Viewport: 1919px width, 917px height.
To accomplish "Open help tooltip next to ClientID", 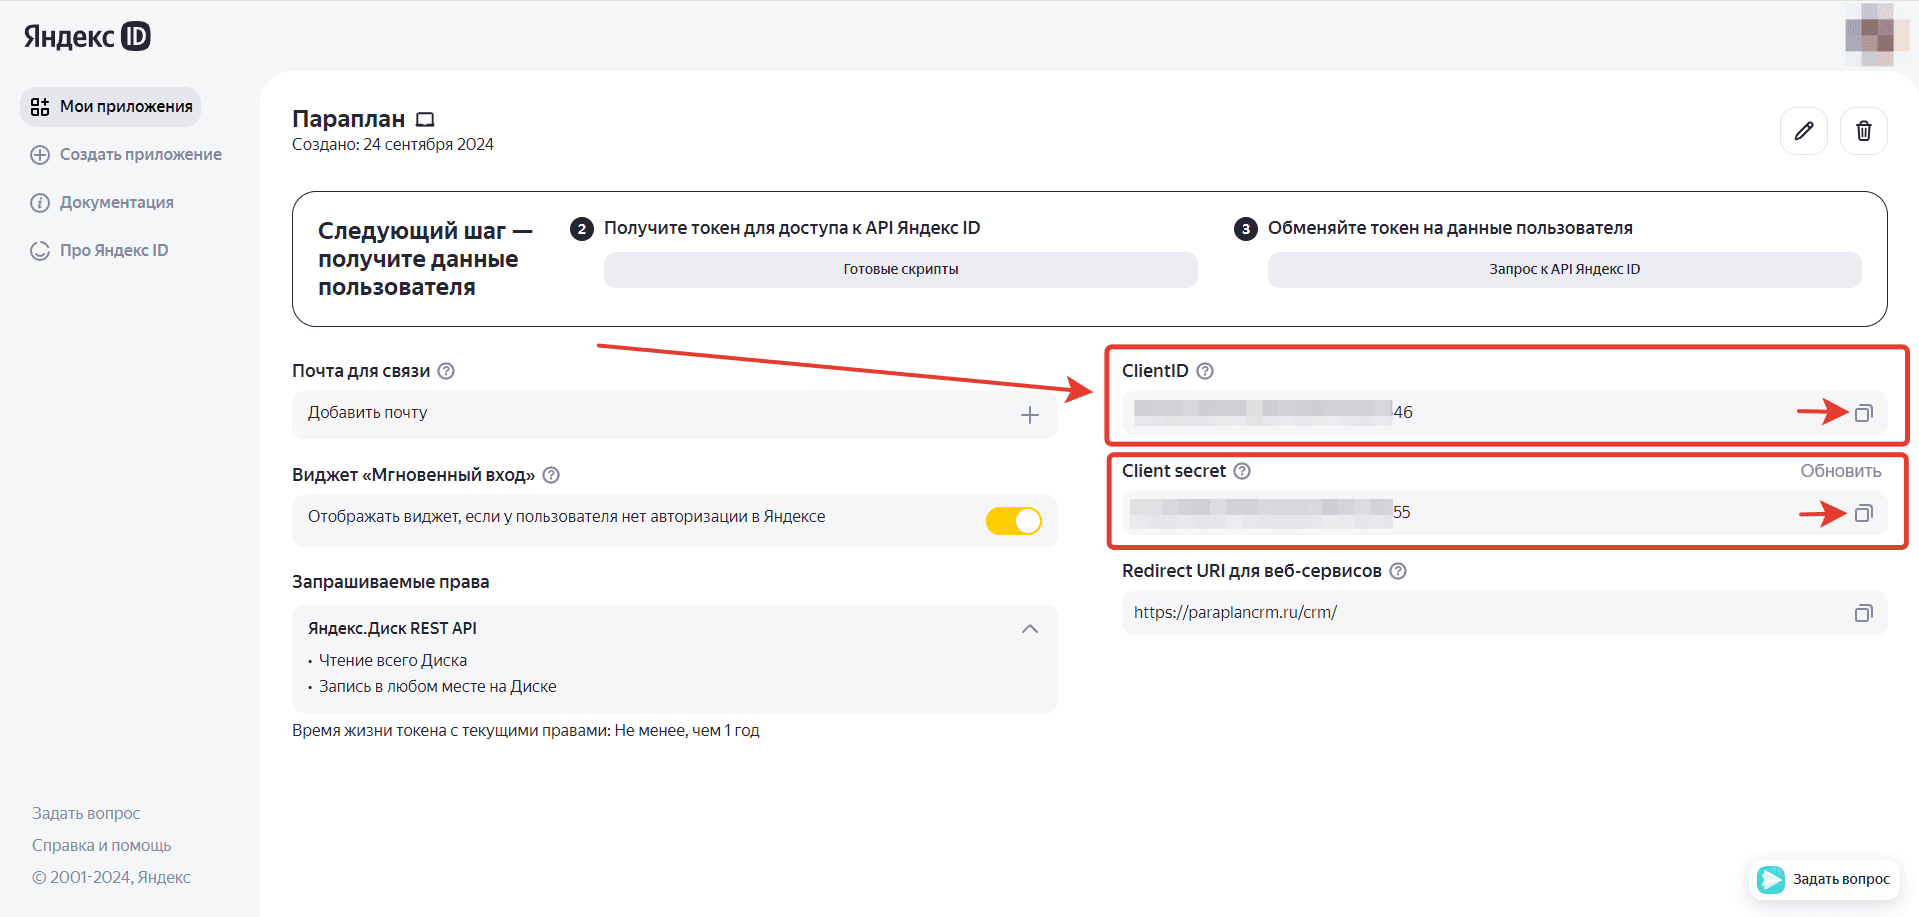I will 1205,371.
